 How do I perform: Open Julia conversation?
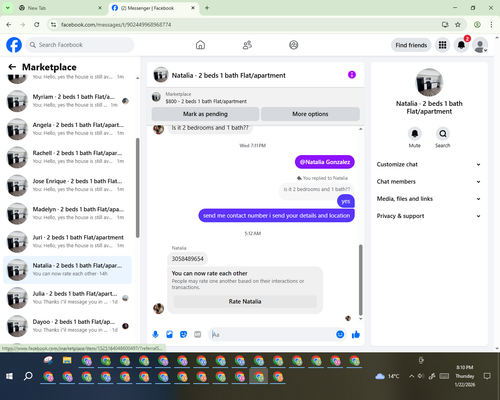click(x=68, y=298)
